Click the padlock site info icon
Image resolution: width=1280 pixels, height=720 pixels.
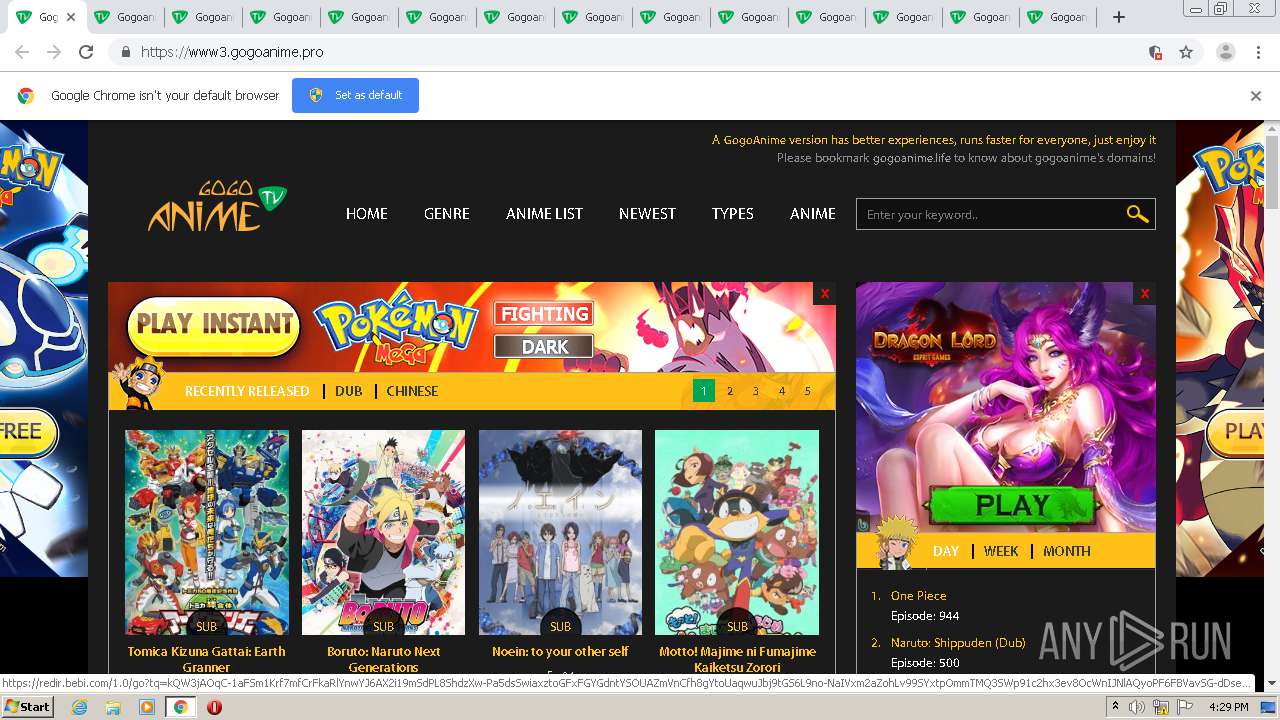(125, 52)
